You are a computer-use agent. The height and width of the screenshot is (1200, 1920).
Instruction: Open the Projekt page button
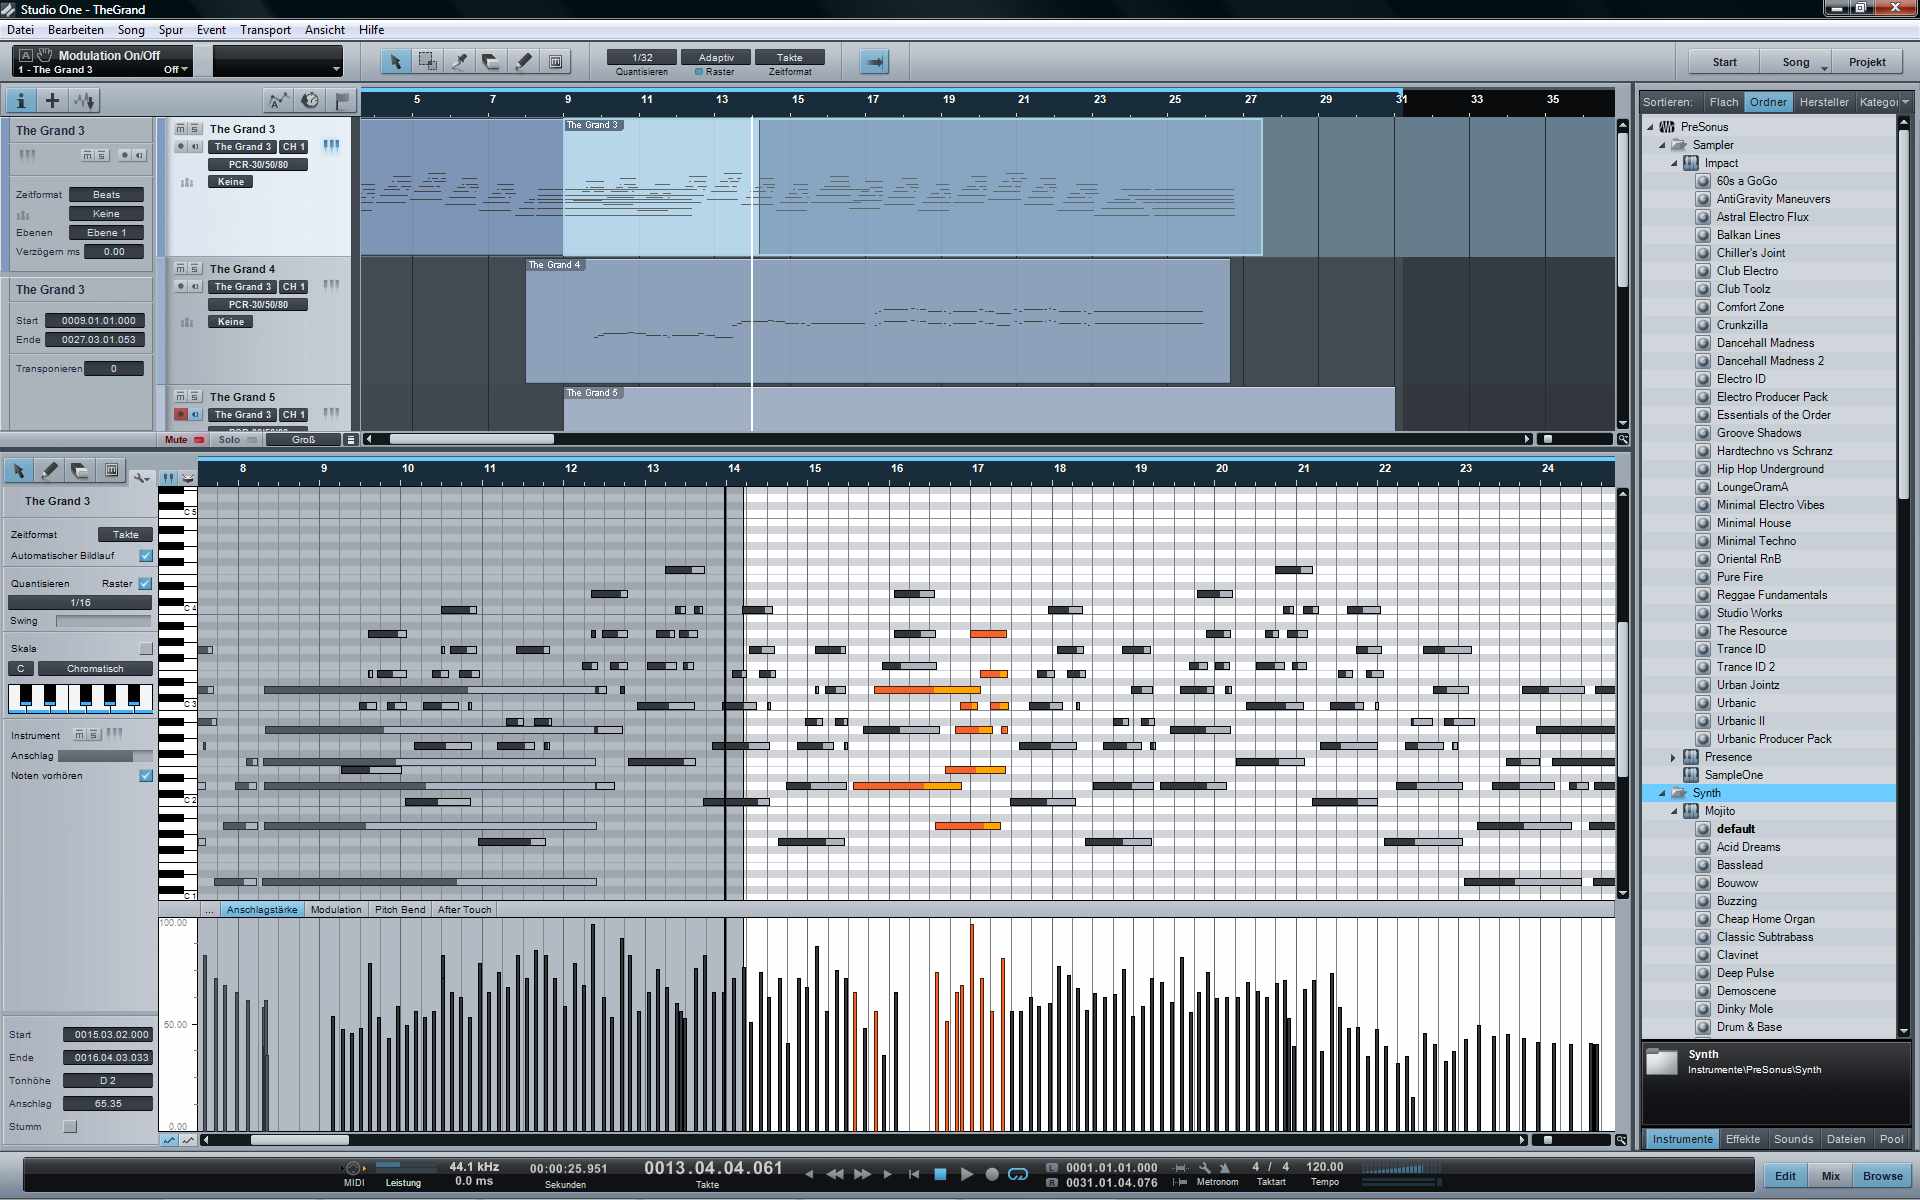point(1867,62)
